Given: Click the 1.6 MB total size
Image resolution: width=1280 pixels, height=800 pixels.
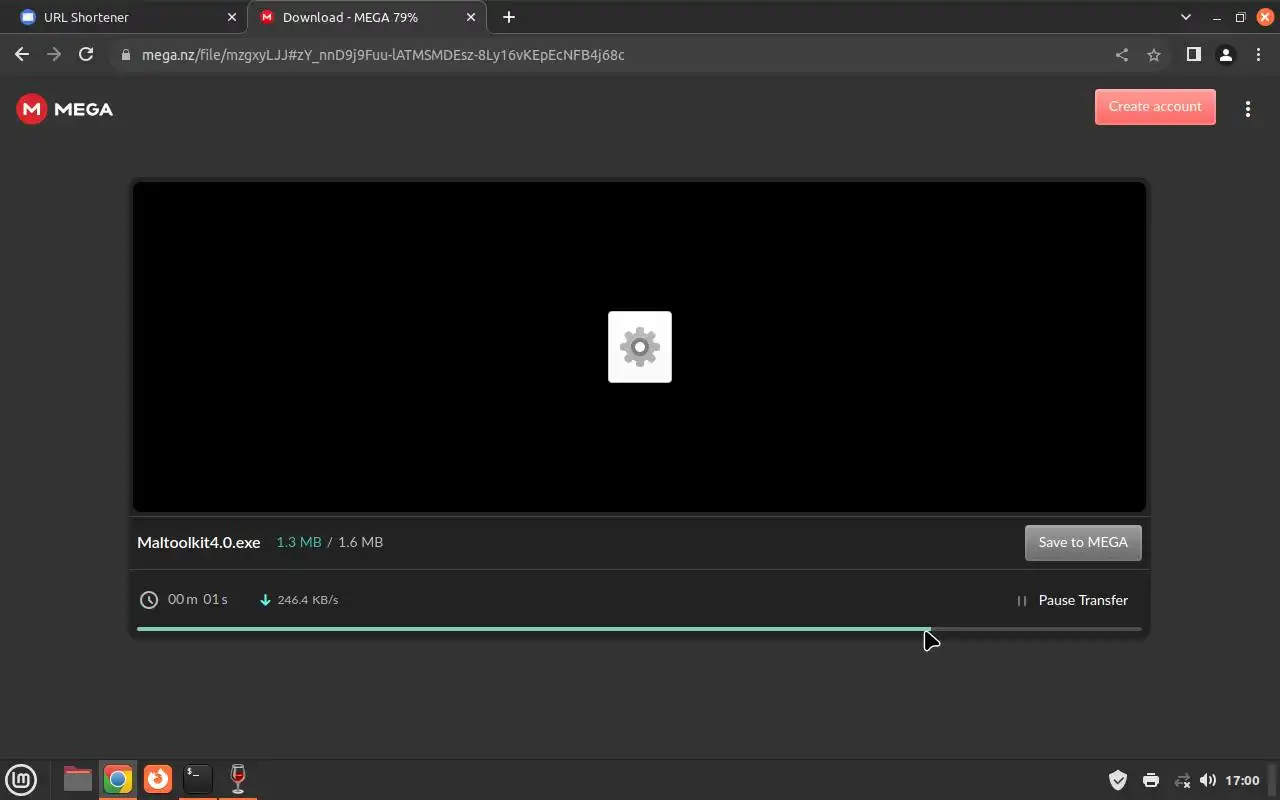Looking at the screenshot, I should [360, 542].
